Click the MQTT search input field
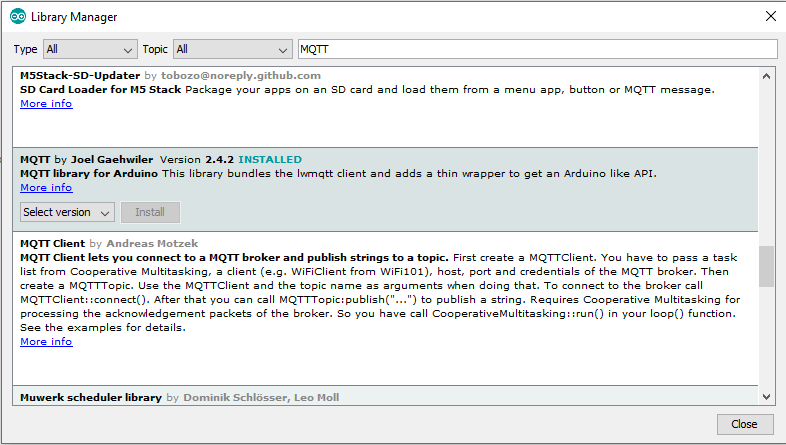 click(x=537, y=49)
